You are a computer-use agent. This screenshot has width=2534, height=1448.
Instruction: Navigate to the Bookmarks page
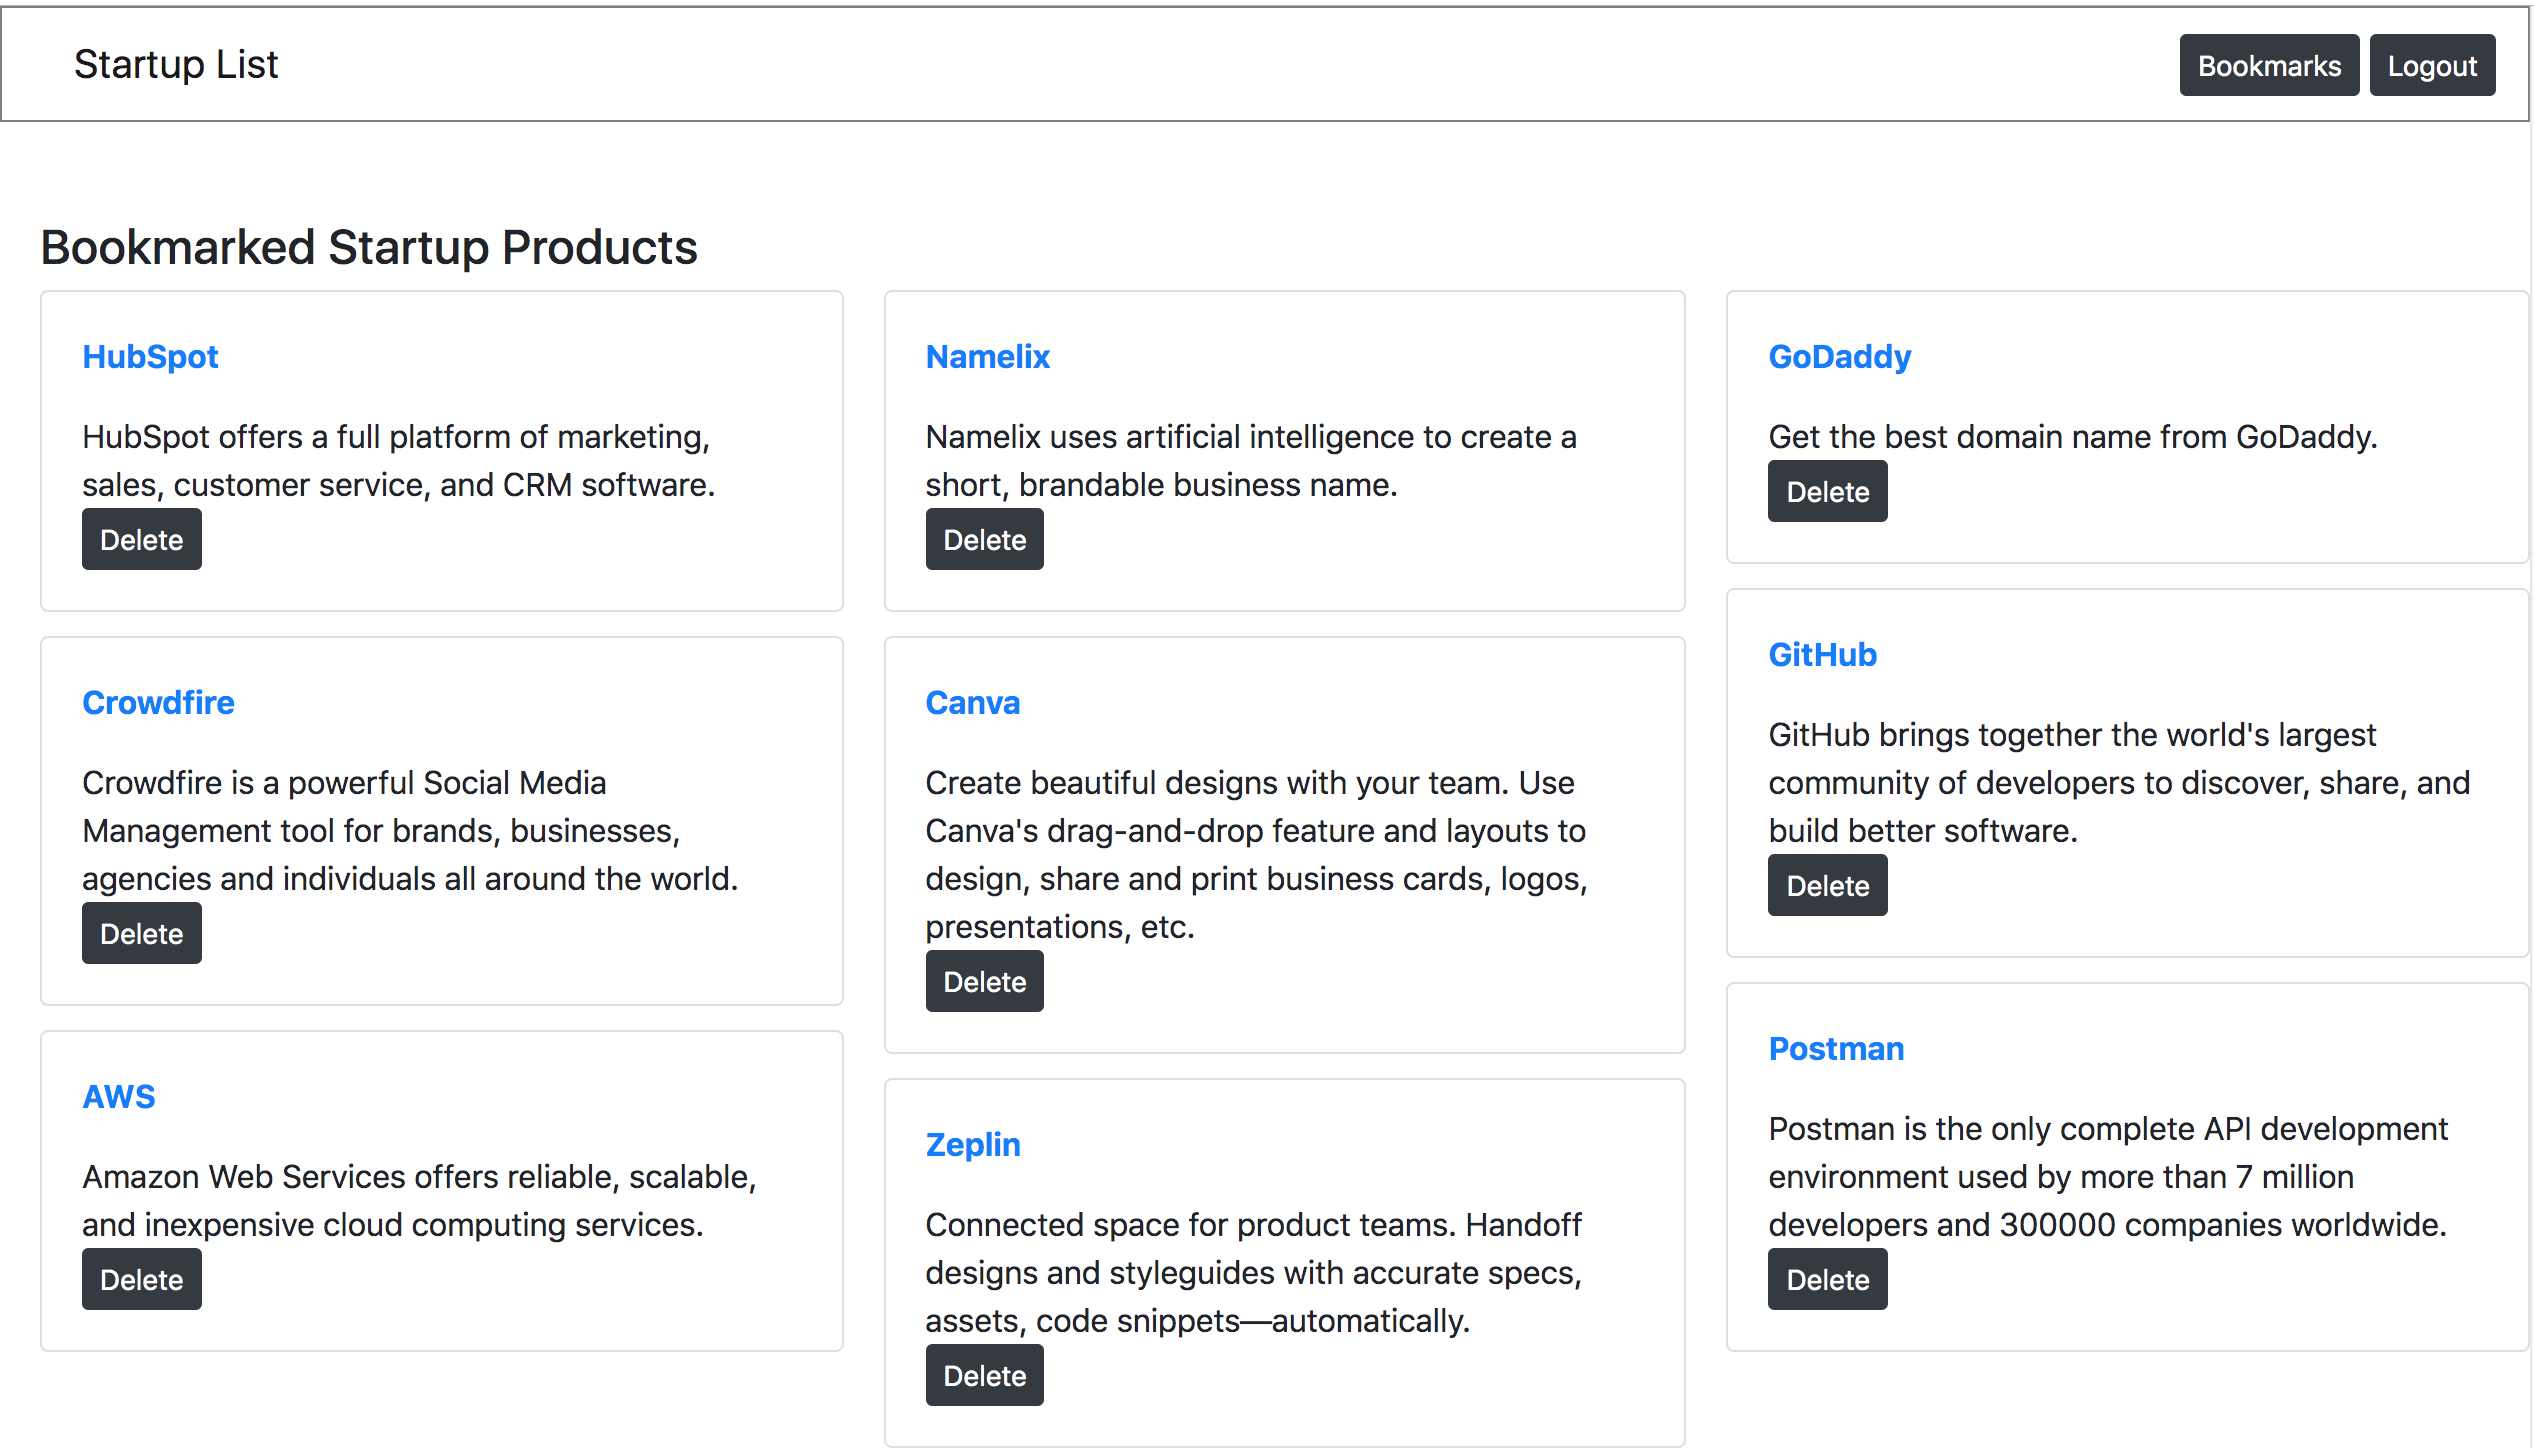click(x=2269, y=64)
